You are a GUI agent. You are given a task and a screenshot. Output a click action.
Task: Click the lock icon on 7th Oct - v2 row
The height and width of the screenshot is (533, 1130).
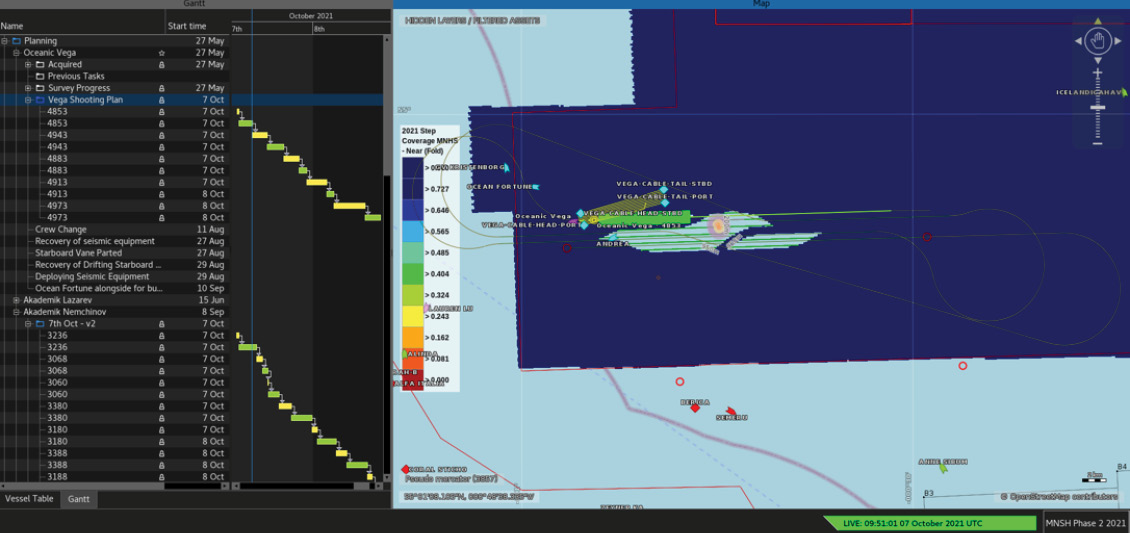click(161, 324)
